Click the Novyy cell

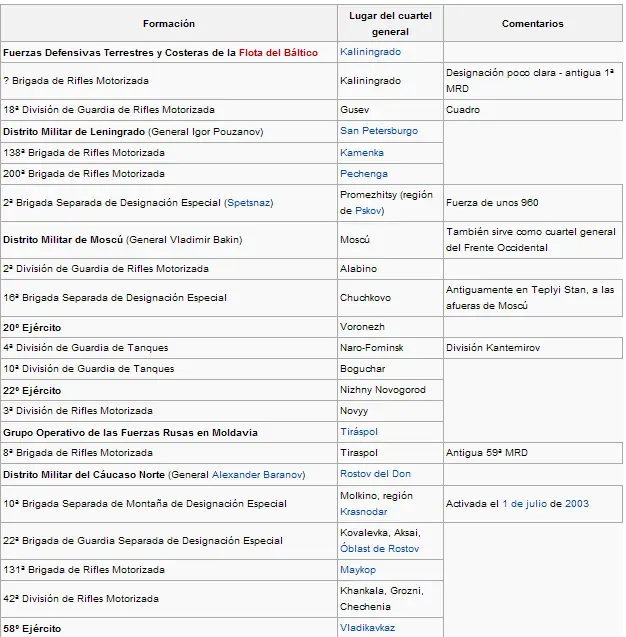pyautogui.click(x=390, y=411)
